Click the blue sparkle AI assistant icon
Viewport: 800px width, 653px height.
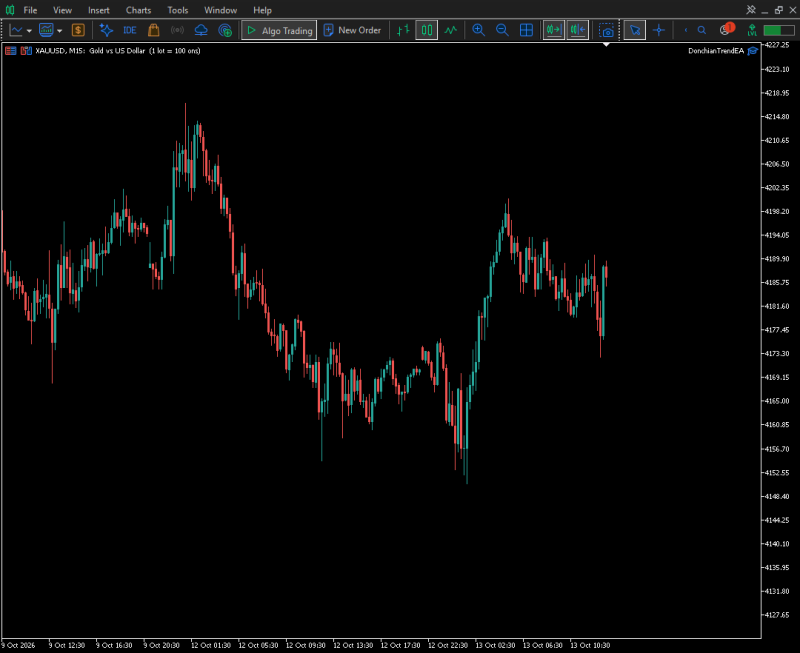[x=106, y=30]
